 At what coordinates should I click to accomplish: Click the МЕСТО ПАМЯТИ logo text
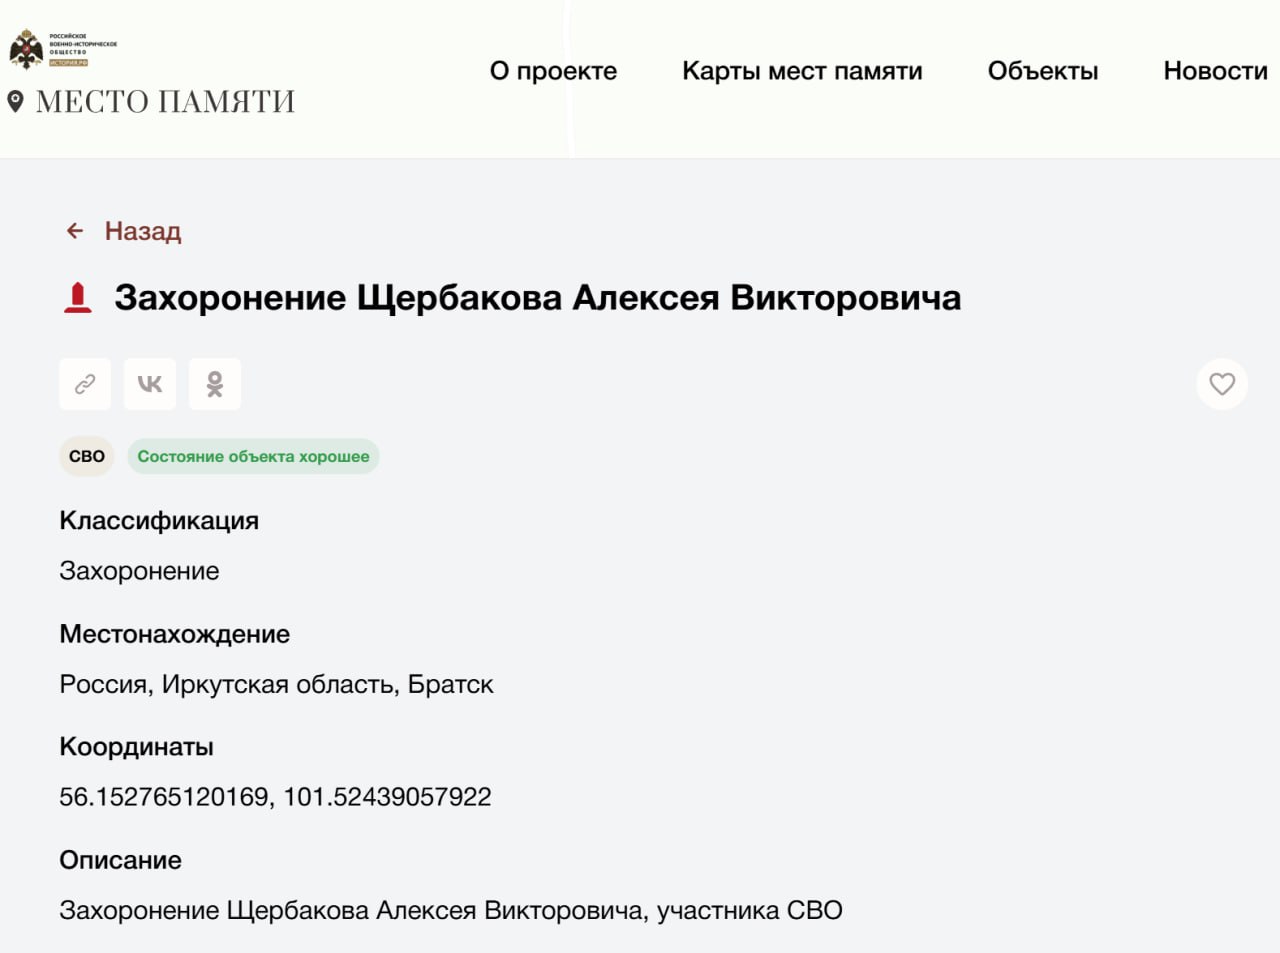pyautogui.click(x=166, y=101)
